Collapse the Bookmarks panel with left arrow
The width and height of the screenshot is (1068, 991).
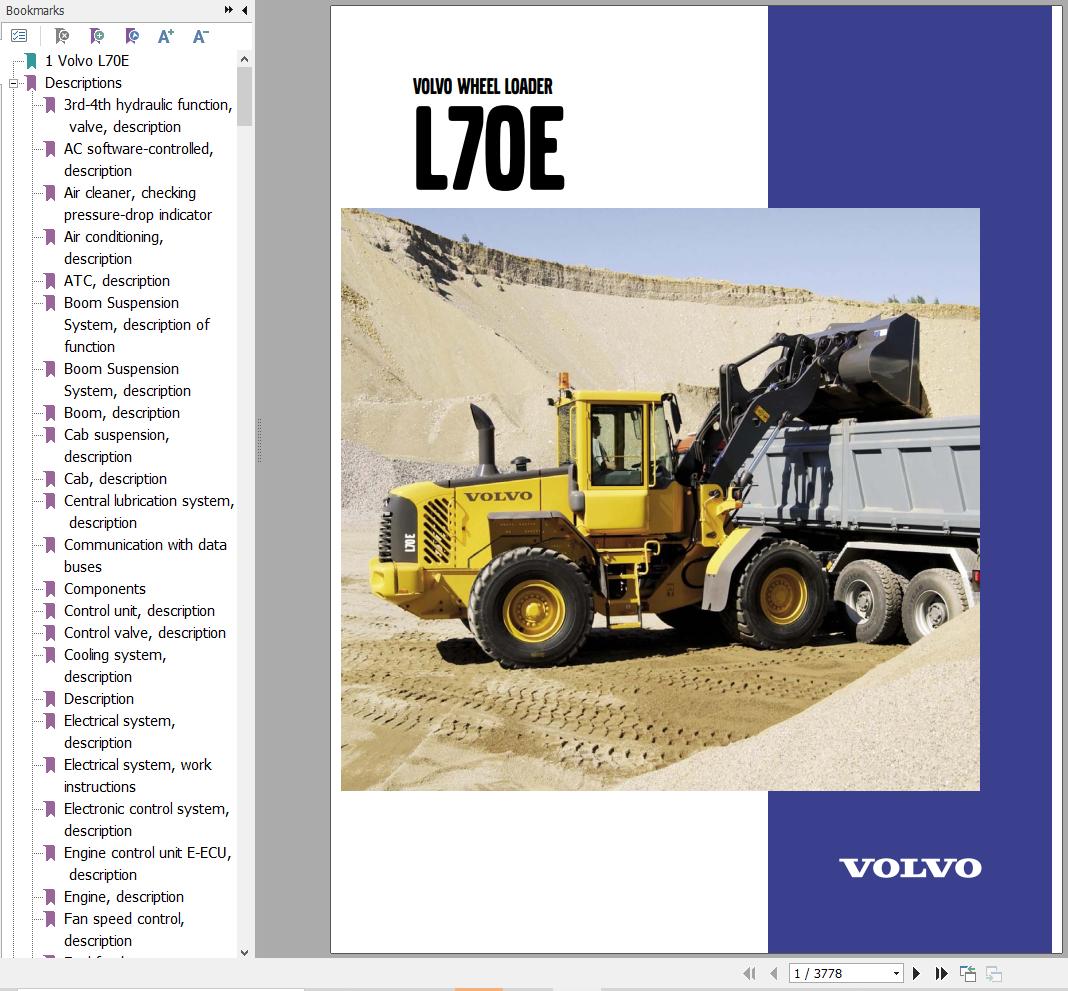coord(245,10)
